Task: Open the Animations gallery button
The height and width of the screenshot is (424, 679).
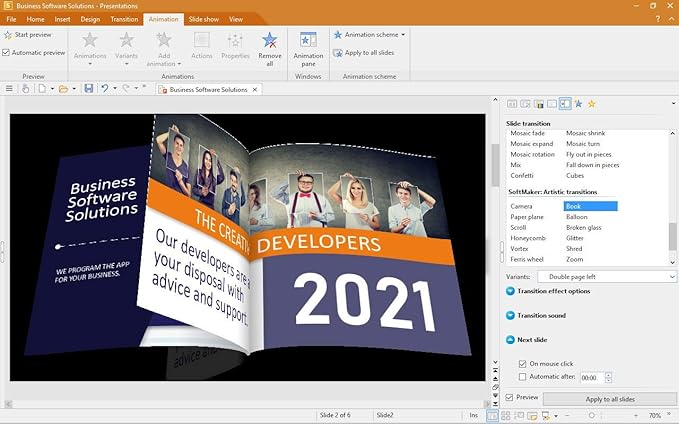Action: coord(90,49)
